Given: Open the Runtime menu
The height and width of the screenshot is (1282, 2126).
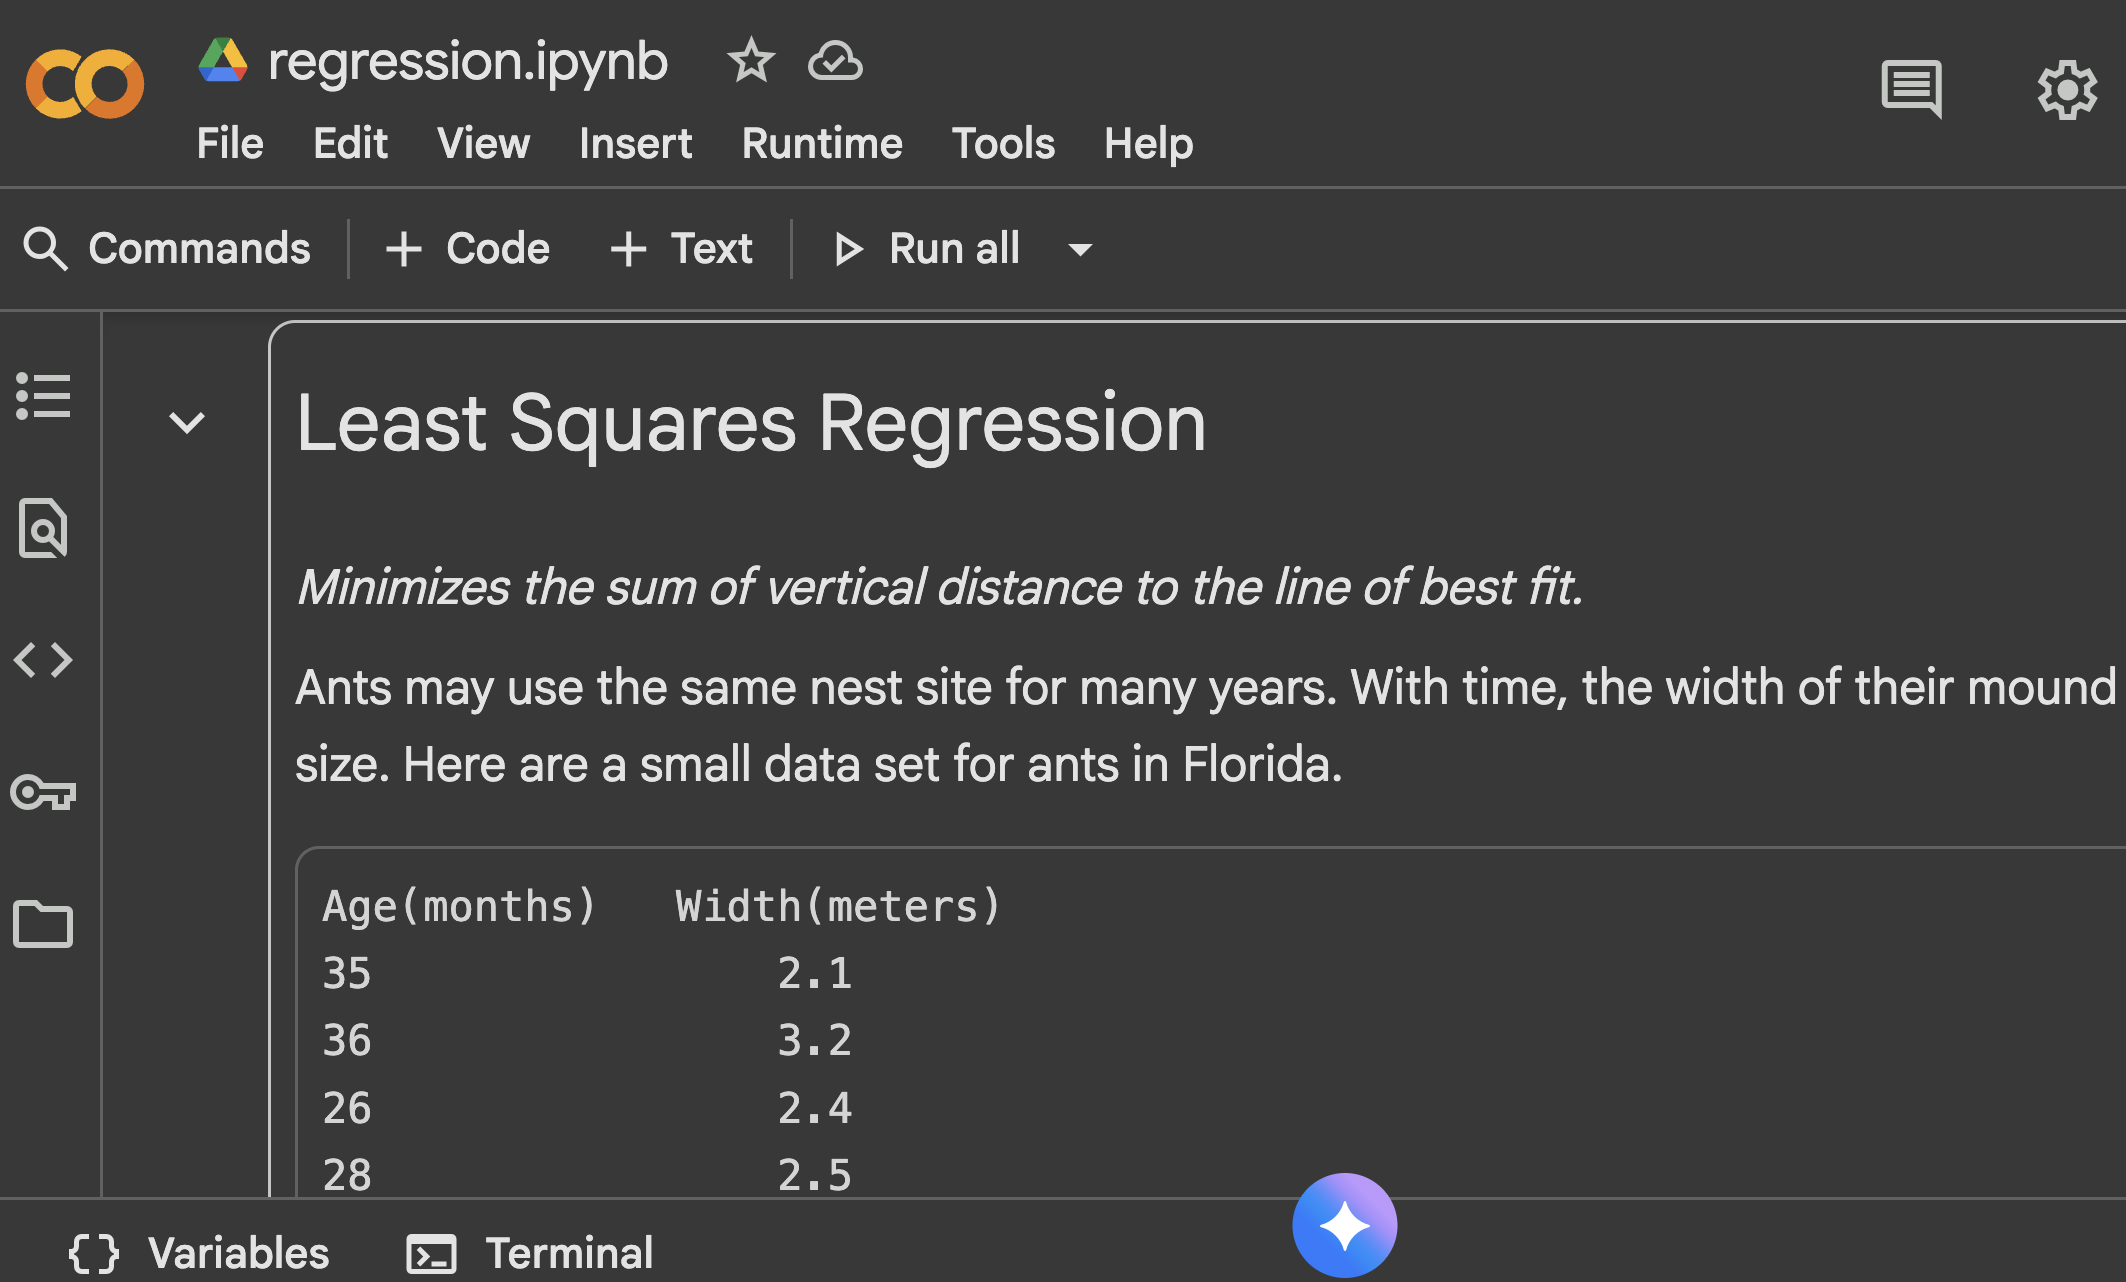Looking at the screenshot, I should click(x=821, y=143).
